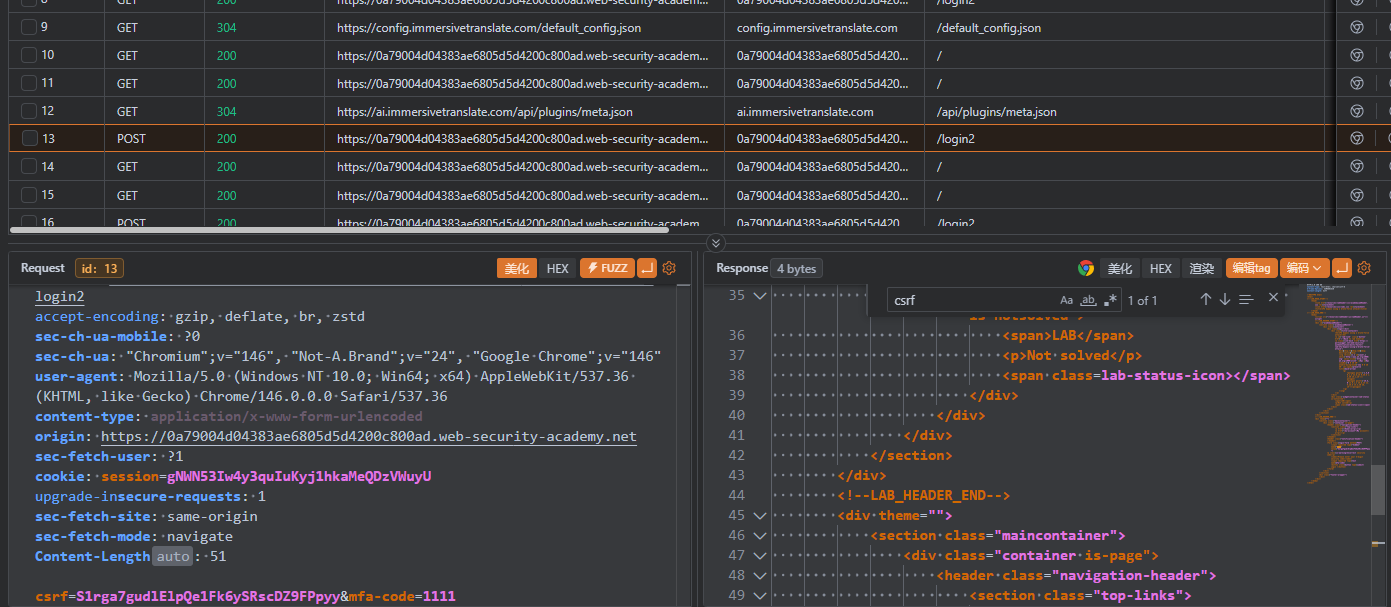Switch Response view to 渲染 tab

[1201, 268]
